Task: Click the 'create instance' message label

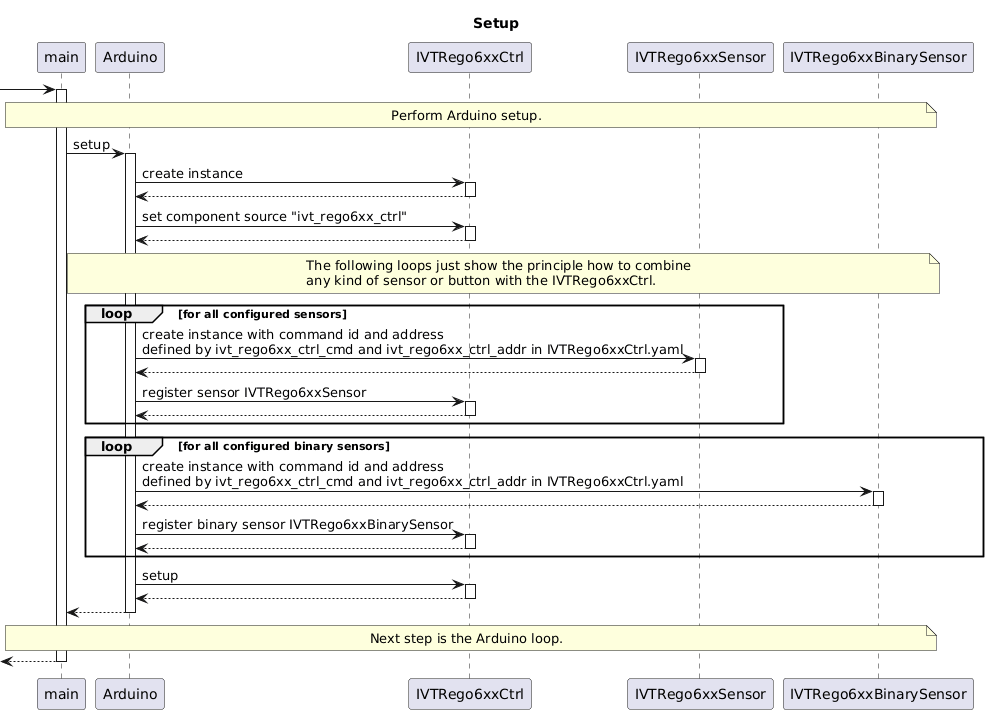Action: 192,174
